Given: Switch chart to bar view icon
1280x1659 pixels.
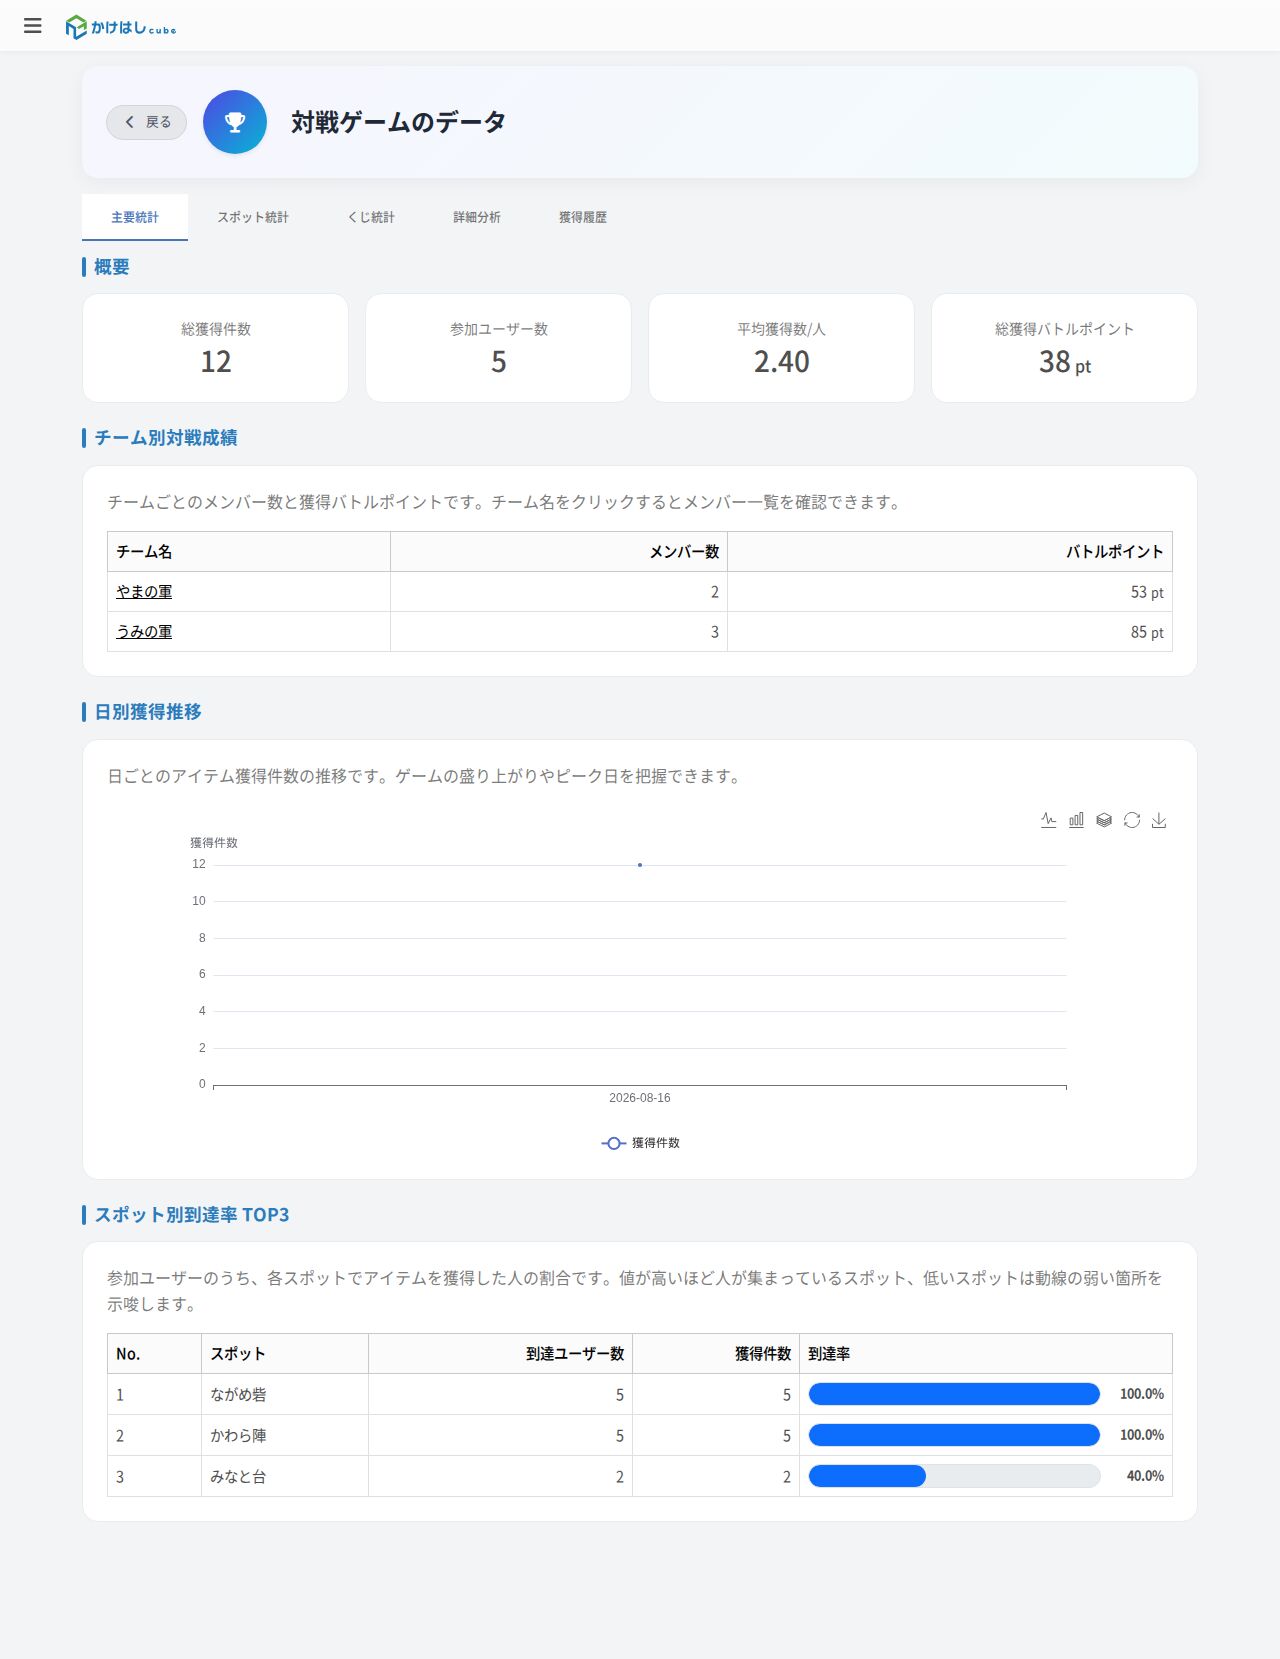Looking at the screenshot, I should (x=1076, y=820).
